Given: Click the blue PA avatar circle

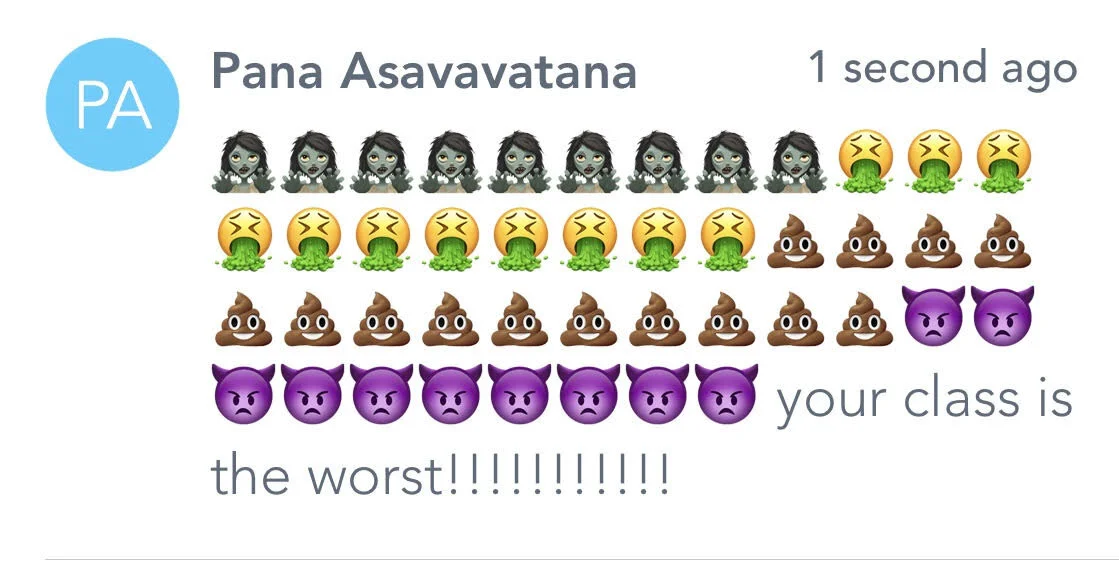Looking at the screenshot, I should click(113, 105).
